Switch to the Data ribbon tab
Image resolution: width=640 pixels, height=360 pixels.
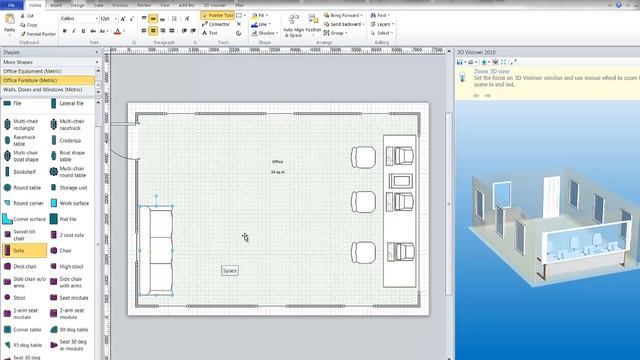[99, 5]
